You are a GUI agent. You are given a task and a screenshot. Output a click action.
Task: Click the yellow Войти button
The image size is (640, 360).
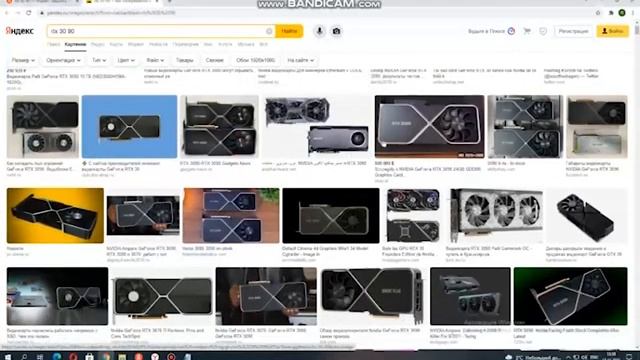pyautogui.click(x=612, y=31)
